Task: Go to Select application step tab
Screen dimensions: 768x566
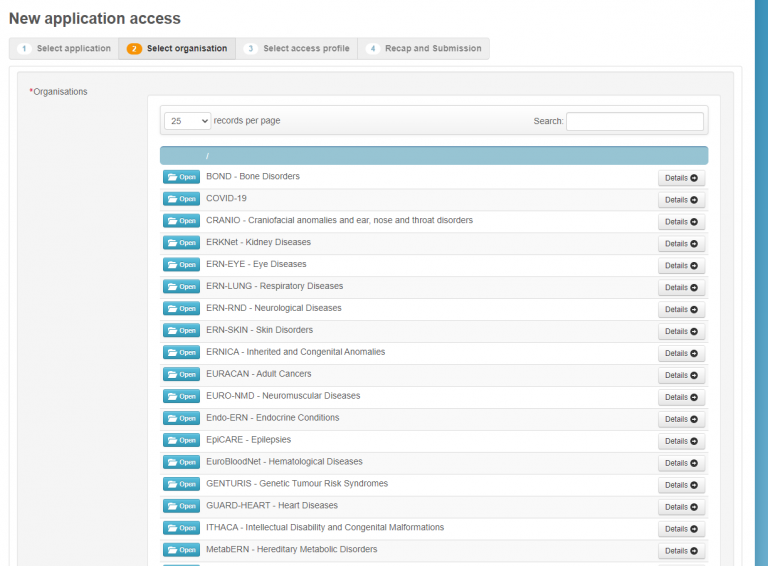Action: pos(64,48)
